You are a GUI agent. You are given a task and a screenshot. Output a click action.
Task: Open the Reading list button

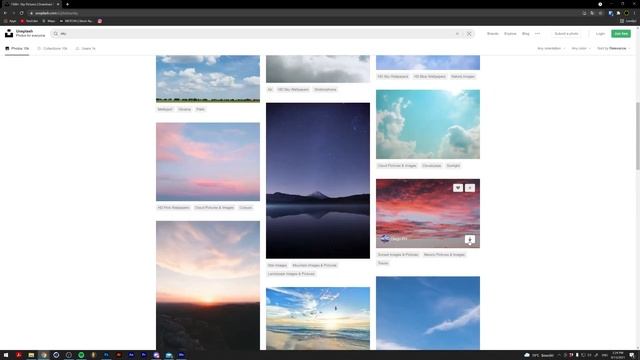coord(629,21)
